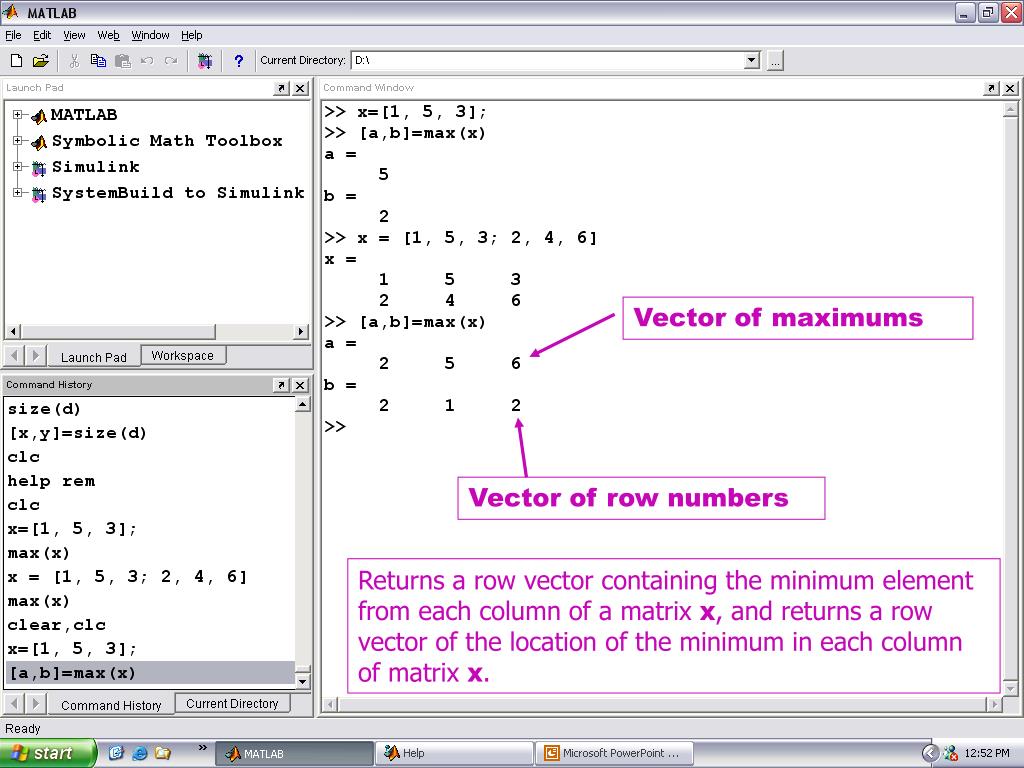1024x768 pixels.
Task: Click right tab-scroll arrow beside Launch Pad tab
Action: (35, 356)
